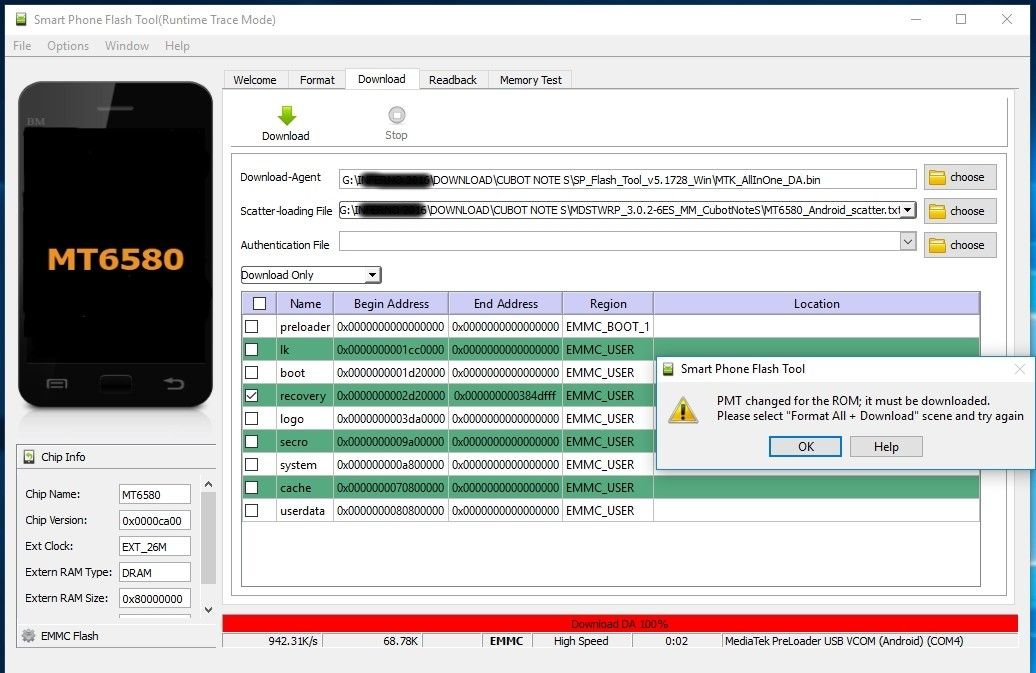1036x673 pixels.
Task: Click the Stop icon
Action: 396,115
